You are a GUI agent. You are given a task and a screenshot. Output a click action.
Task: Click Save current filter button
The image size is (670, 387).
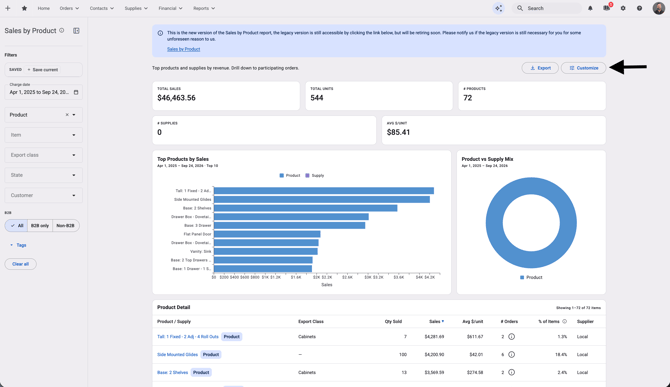pos(43,70)
